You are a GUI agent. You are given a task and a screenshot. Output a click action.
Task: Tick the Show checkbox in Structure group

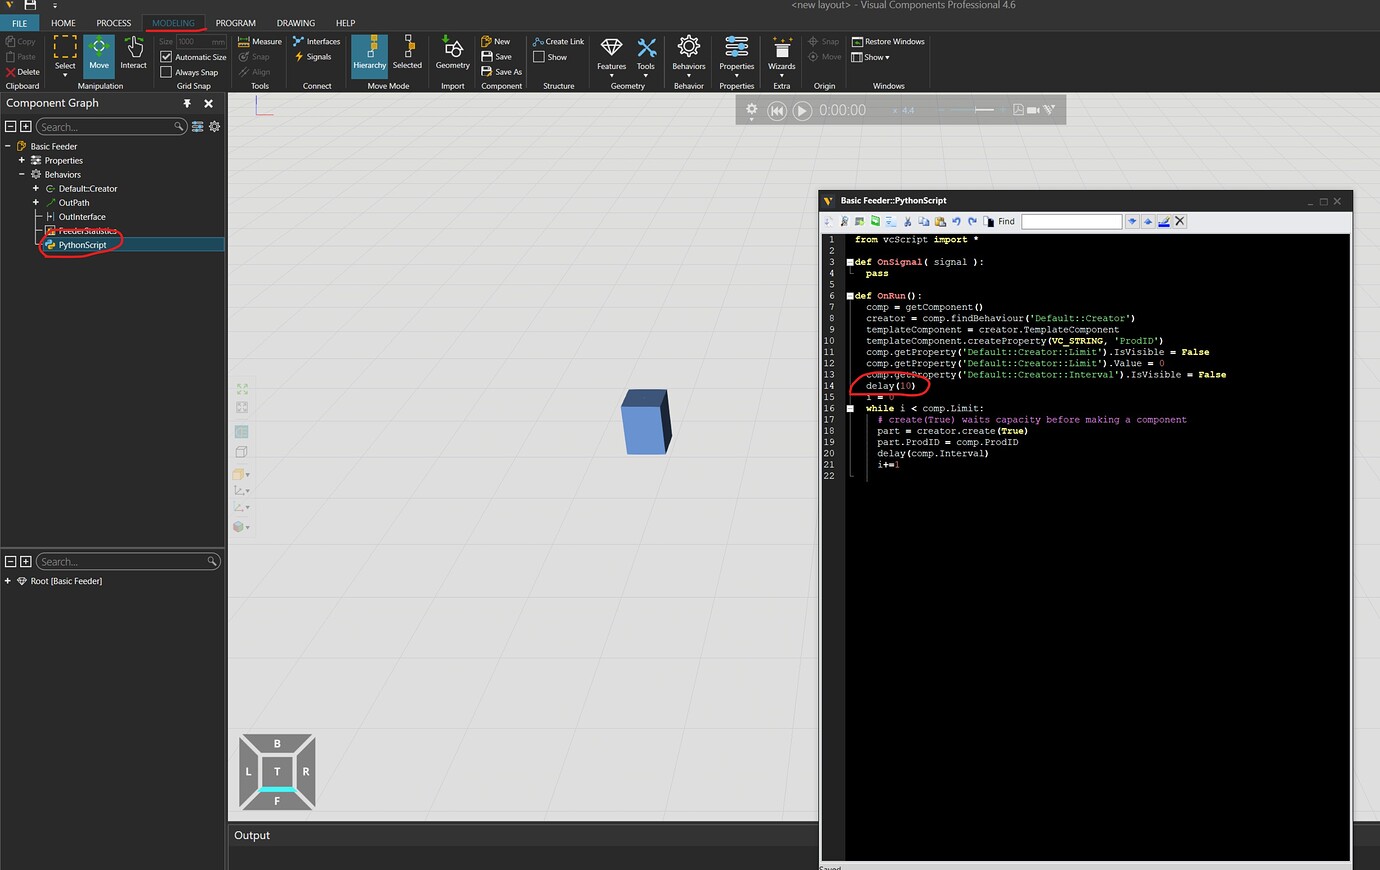(x=539, y=57)
